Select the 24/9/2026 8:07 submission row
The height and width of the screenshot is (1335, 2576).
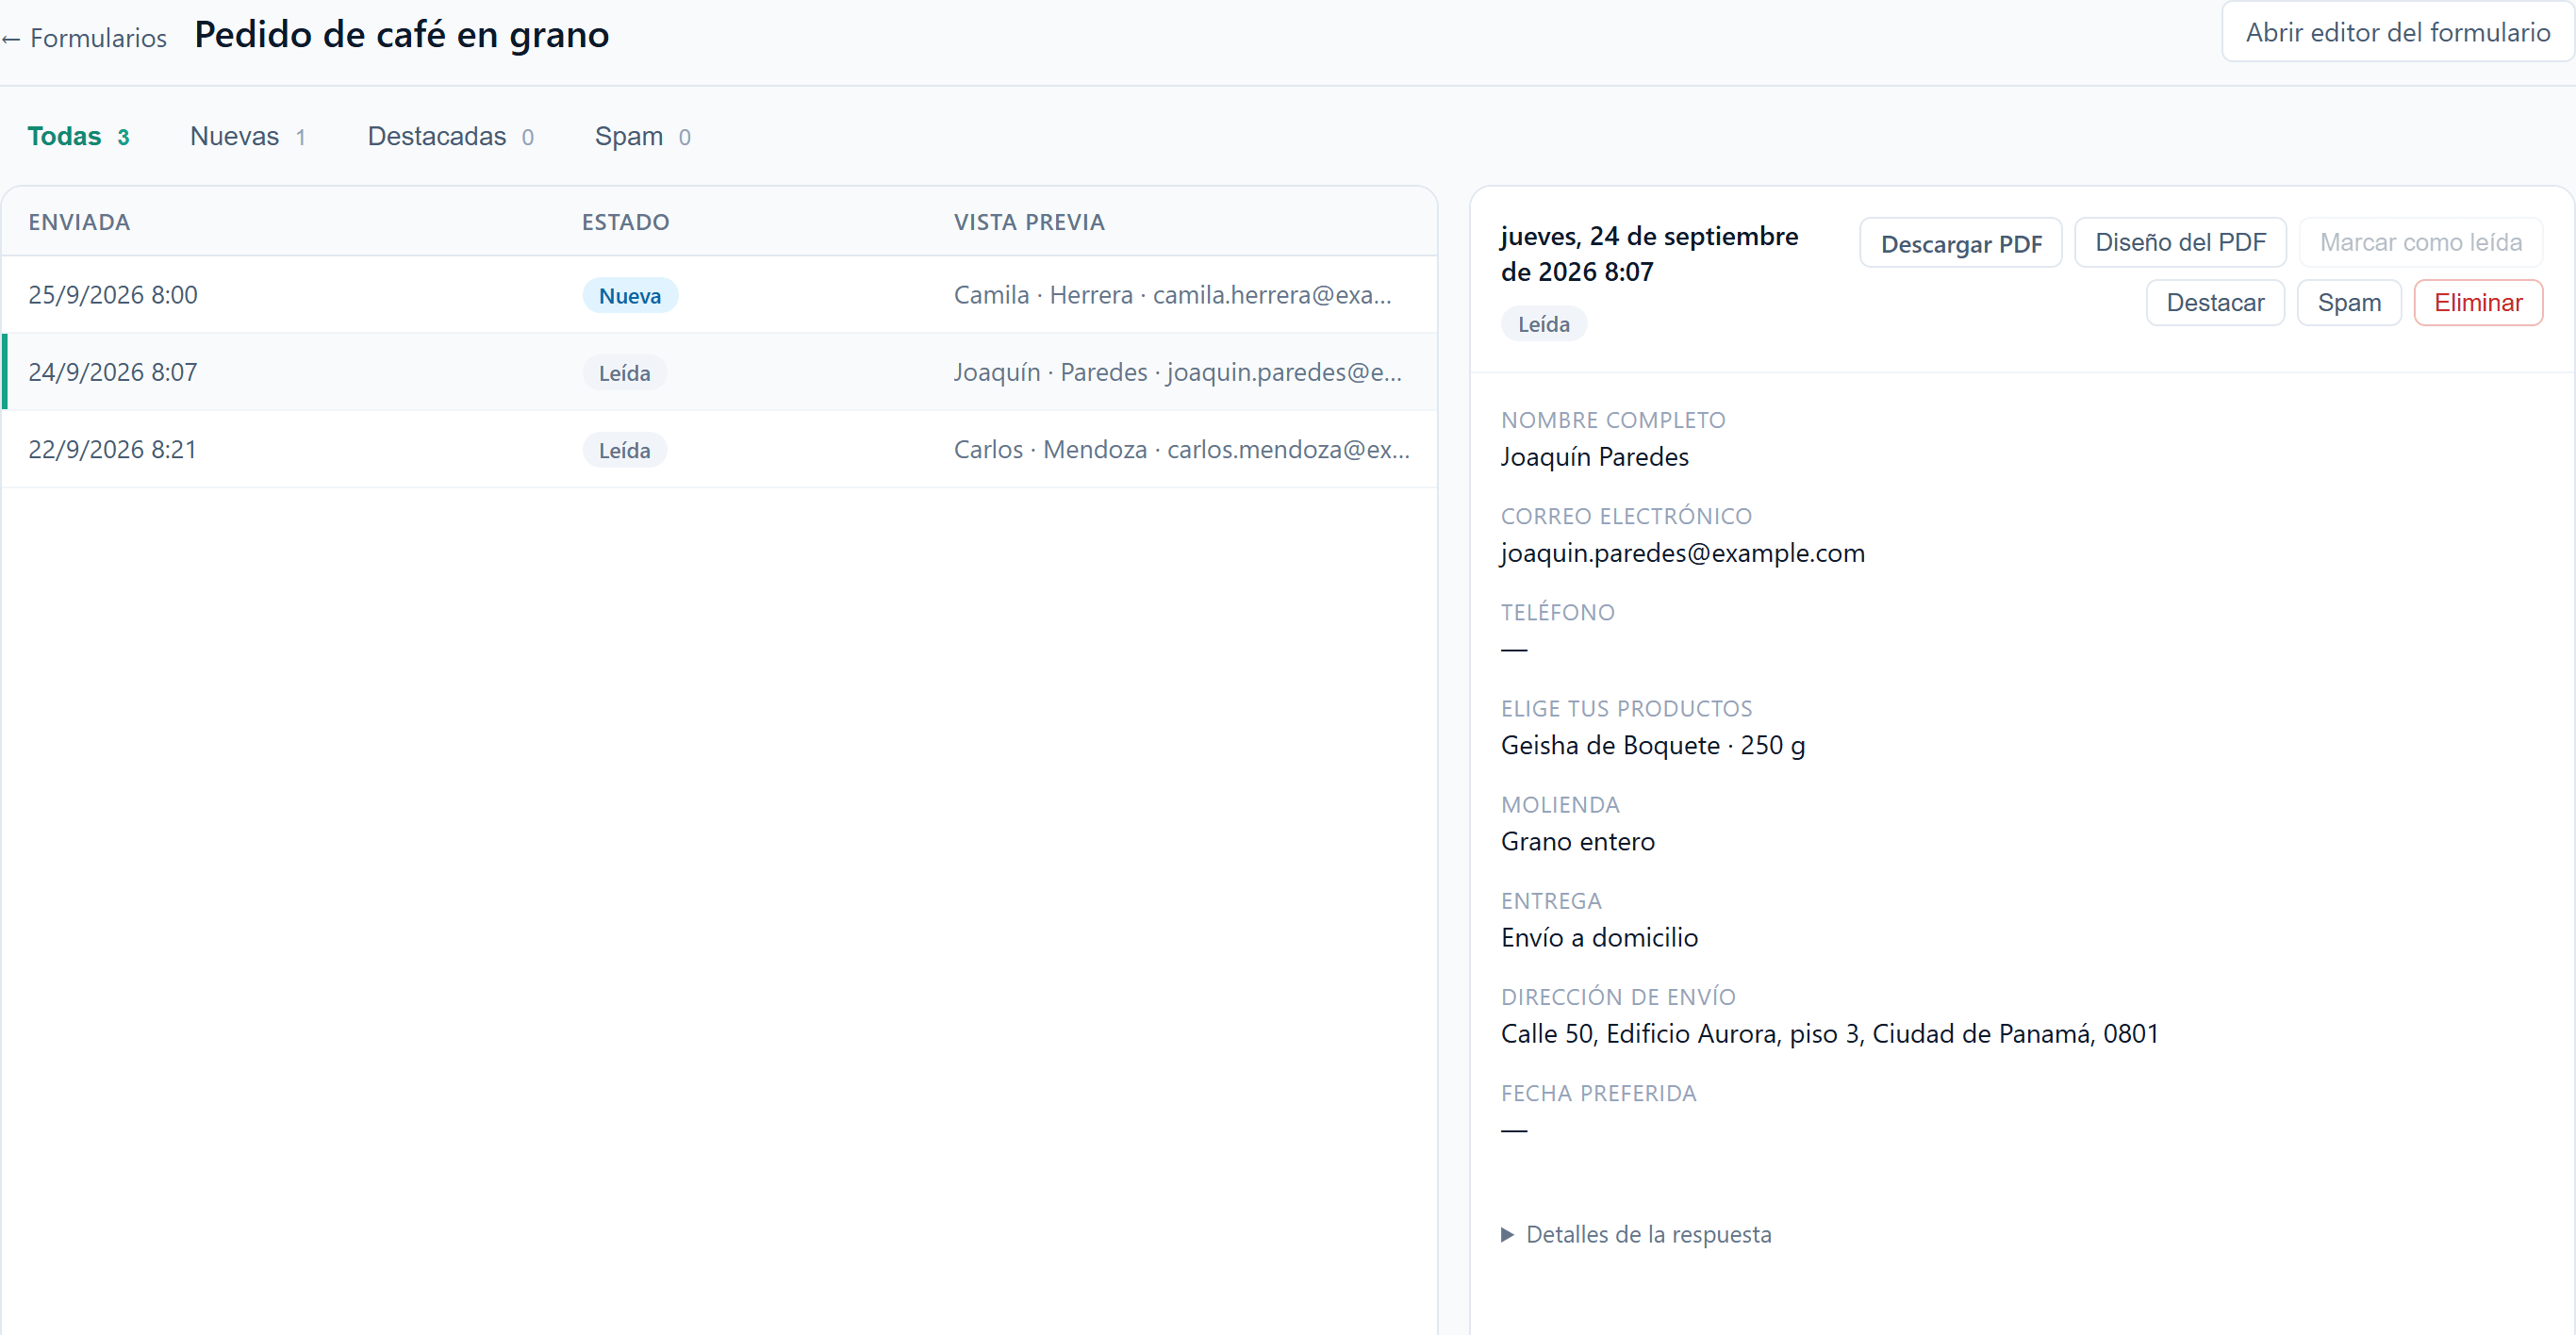click(x=720, y=372)
